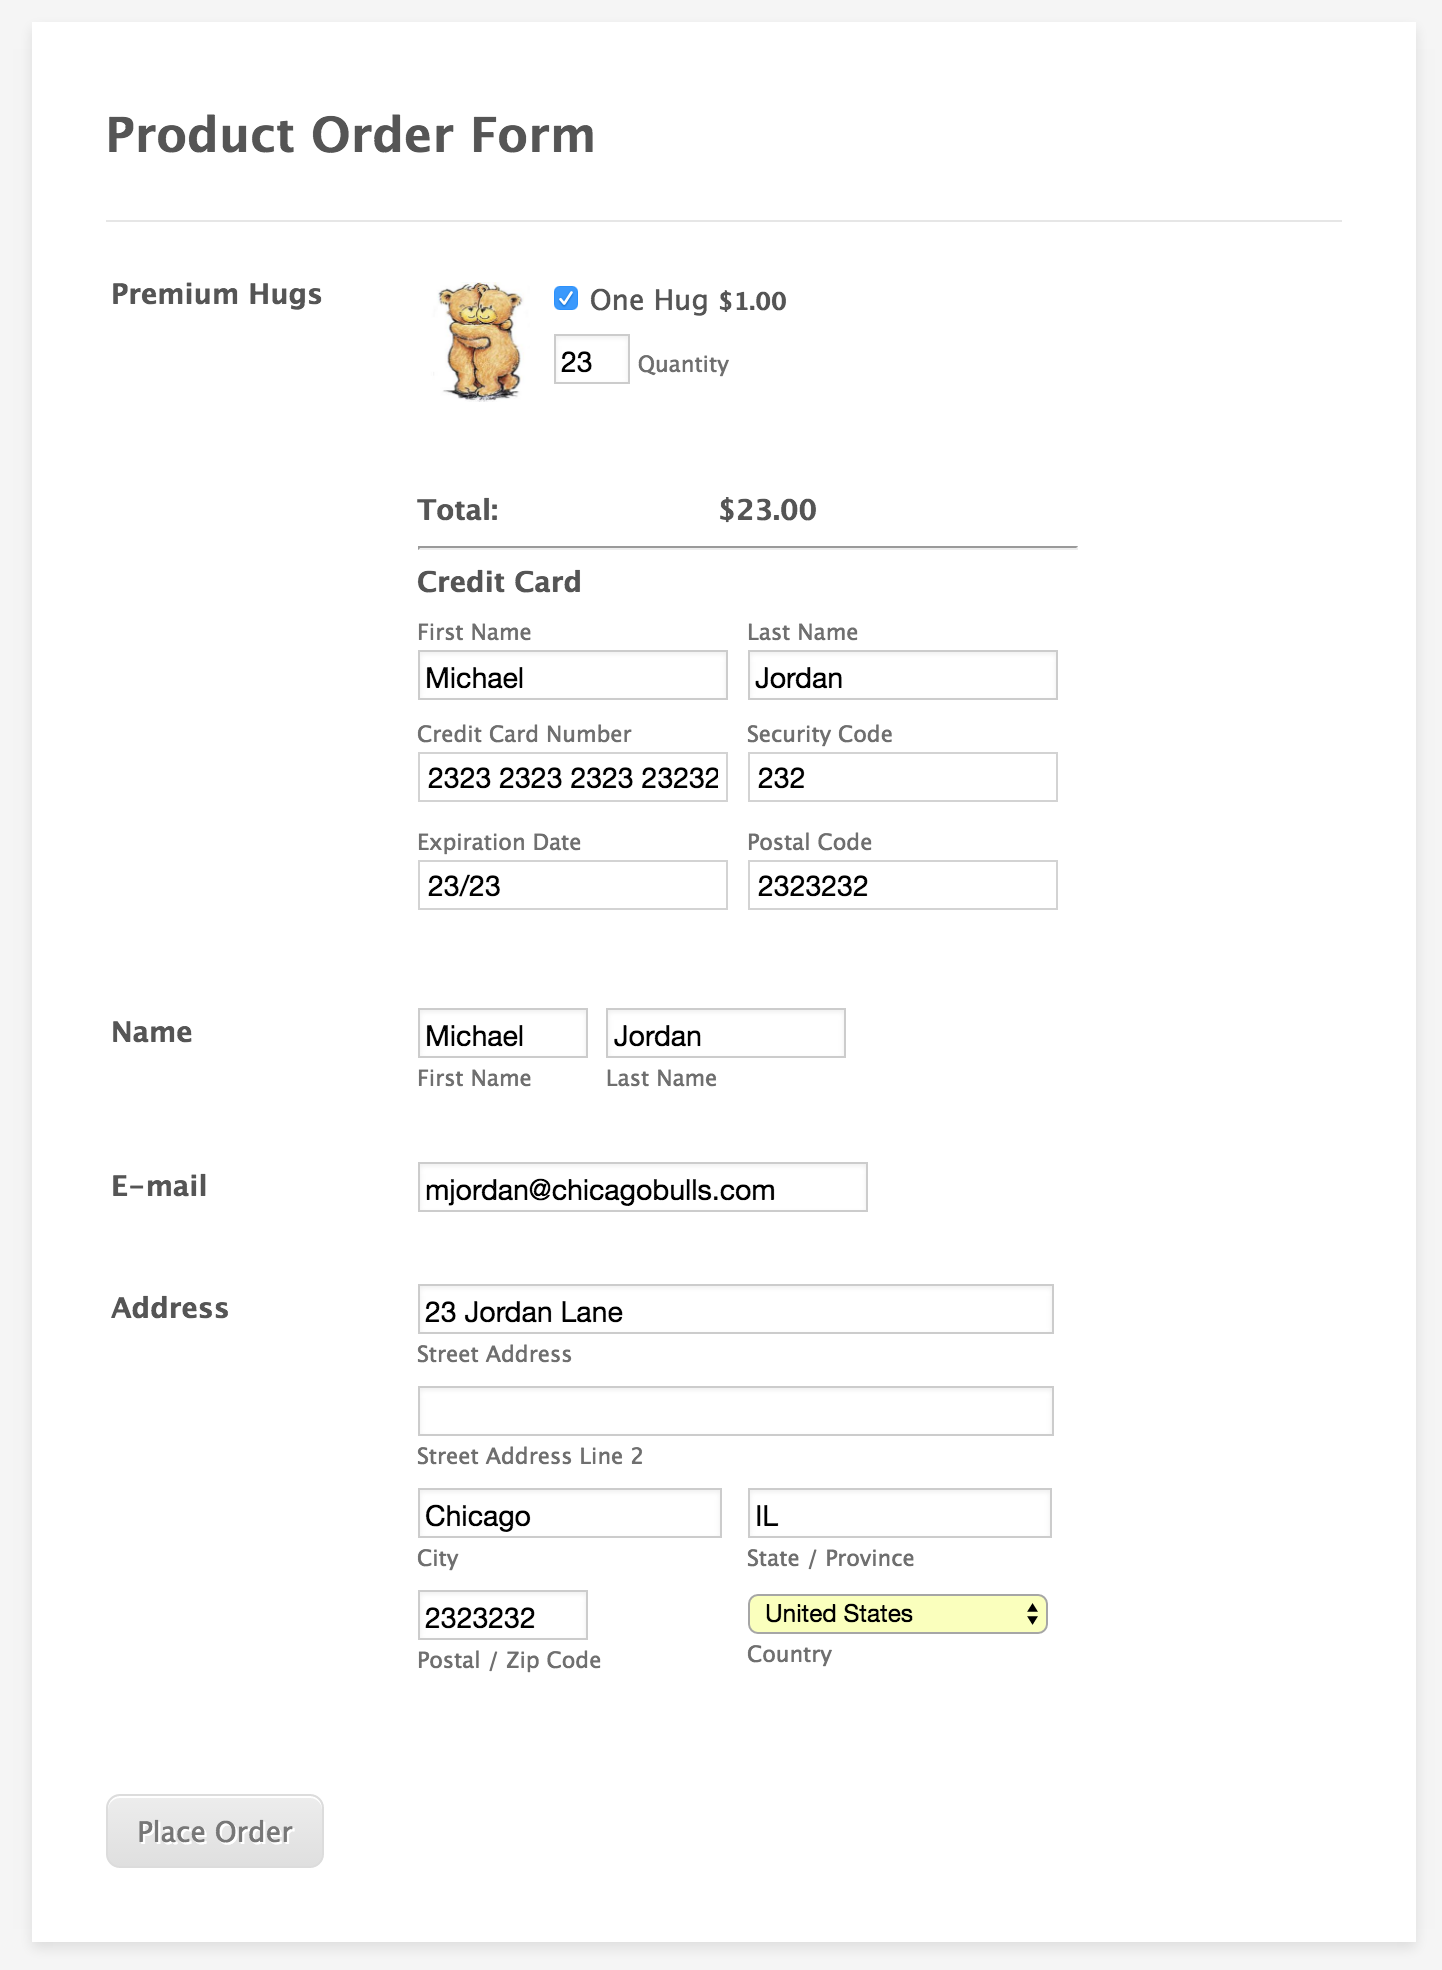The image size is (1442, 1970).
Task: Click the Street Address field
Action: [x=735, y=1310]
